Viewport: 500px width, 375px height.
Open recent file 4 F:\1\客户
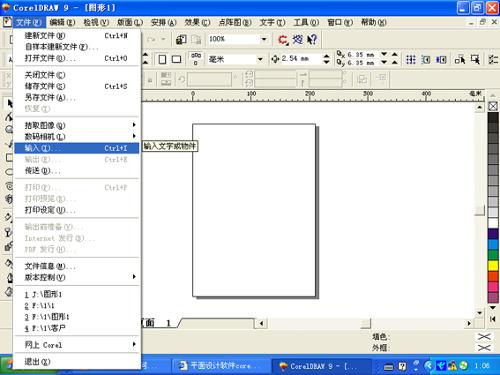[x=77, y=328]
